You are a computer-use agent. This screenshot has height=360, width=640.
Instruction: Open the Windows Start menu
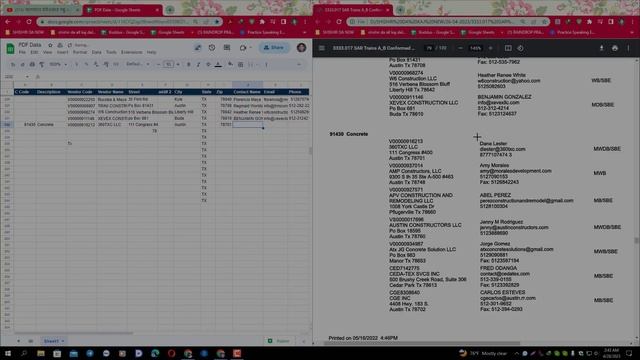click(8, 353)
